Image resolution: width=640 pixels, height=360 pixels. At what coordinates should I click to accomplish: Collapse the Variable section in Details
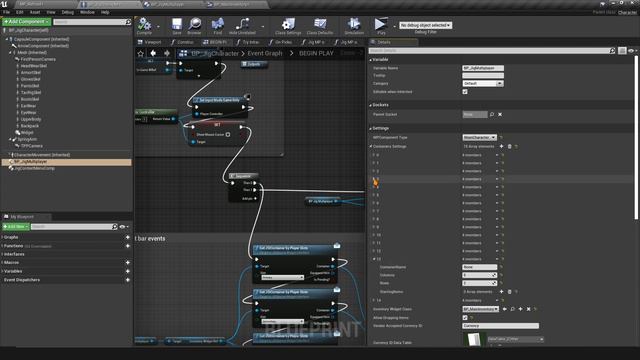point(371,60)
